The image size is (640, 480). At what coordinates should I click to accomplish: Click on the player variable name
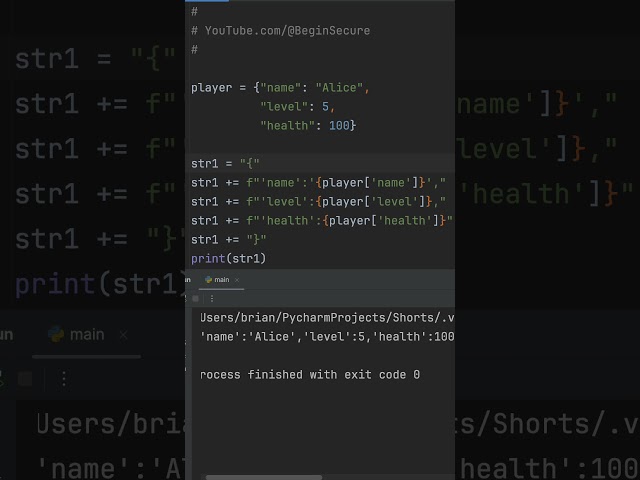[211, 88]
